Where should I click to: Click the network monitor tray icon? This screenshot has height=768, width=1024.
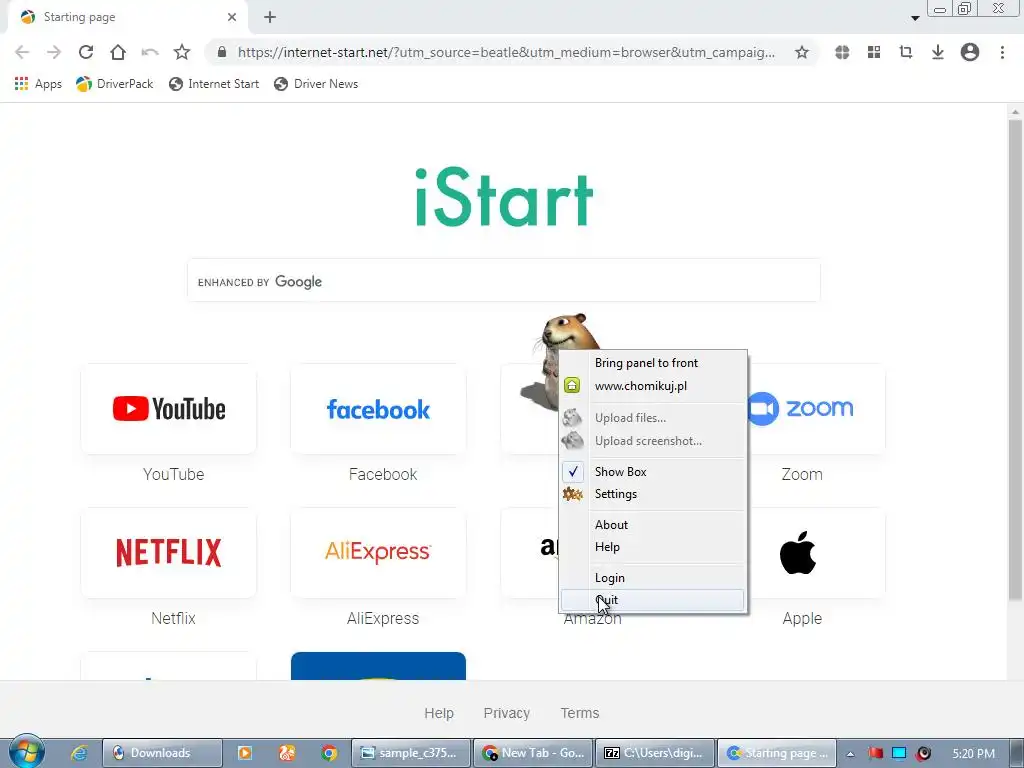tap(899, 754)
